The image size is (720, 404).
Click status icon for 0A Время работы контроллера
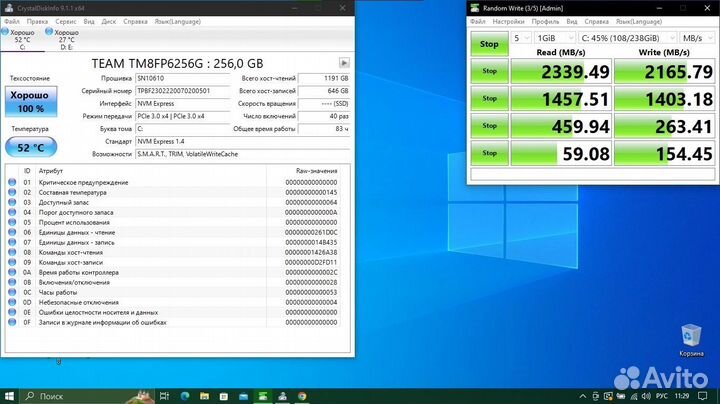pos(12,272)
